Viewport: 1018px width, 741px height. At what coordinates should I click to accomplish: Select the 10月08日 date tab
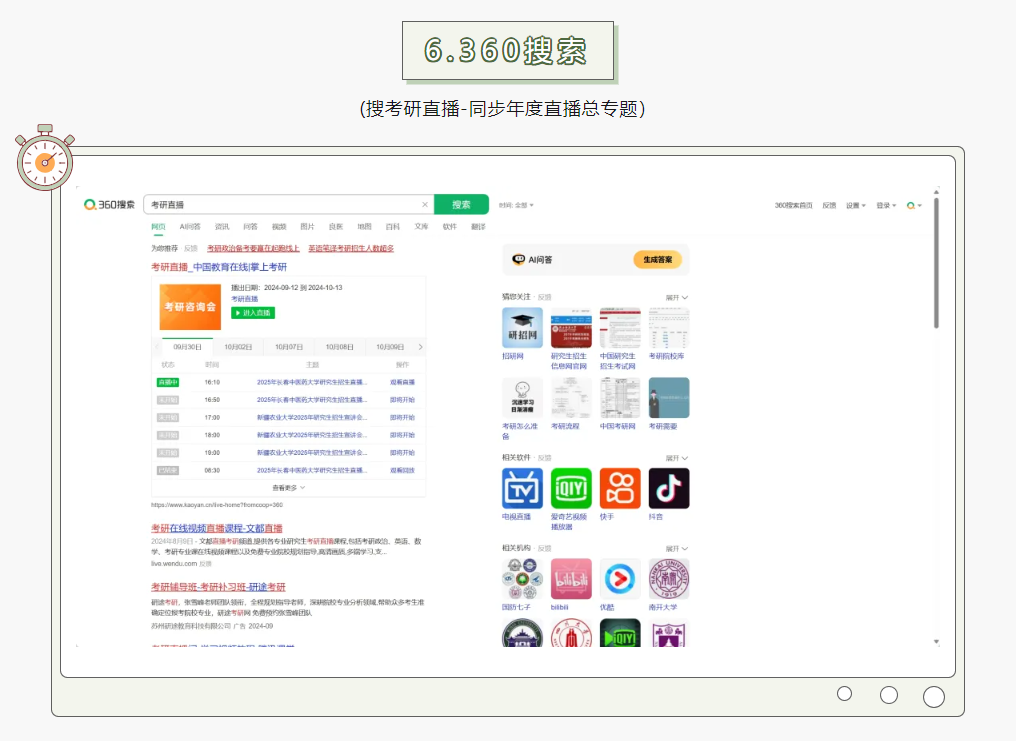(x=340, y=347)
